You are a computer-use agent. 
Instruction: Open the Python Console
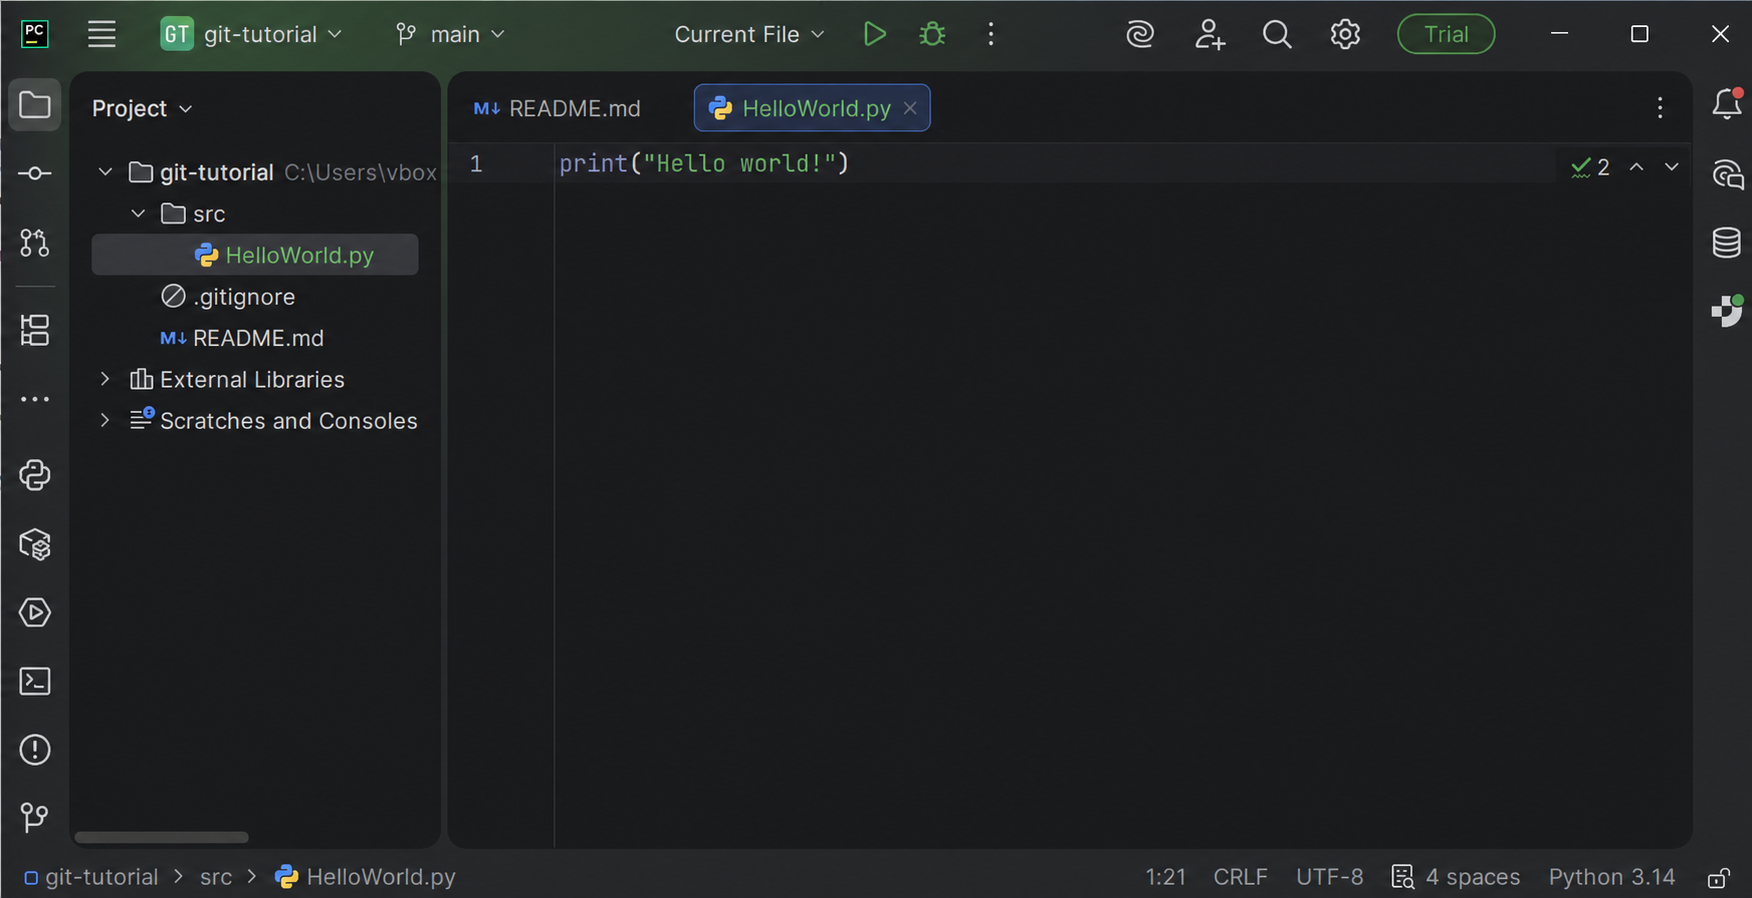[35, 475]
